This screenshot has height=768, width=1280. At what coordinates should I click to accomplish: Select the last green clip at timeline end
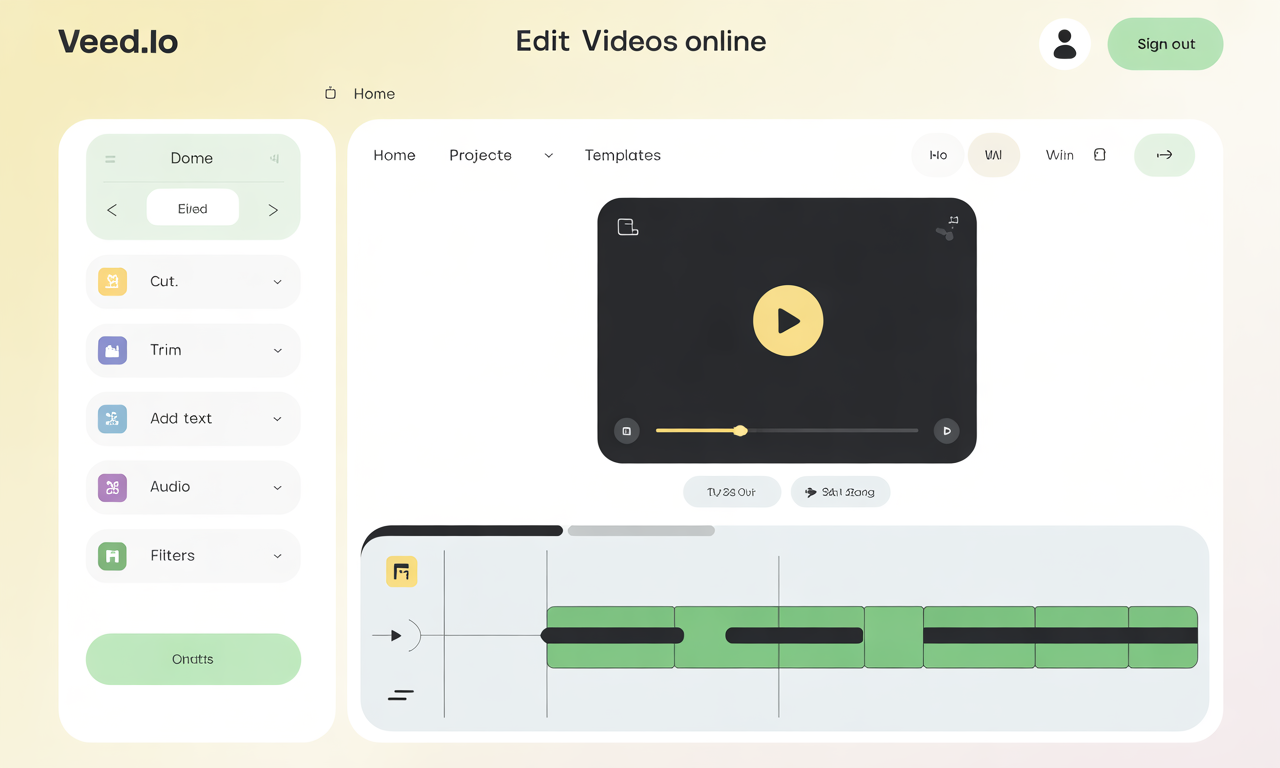pyautogui.click(x=1163, y=637)
